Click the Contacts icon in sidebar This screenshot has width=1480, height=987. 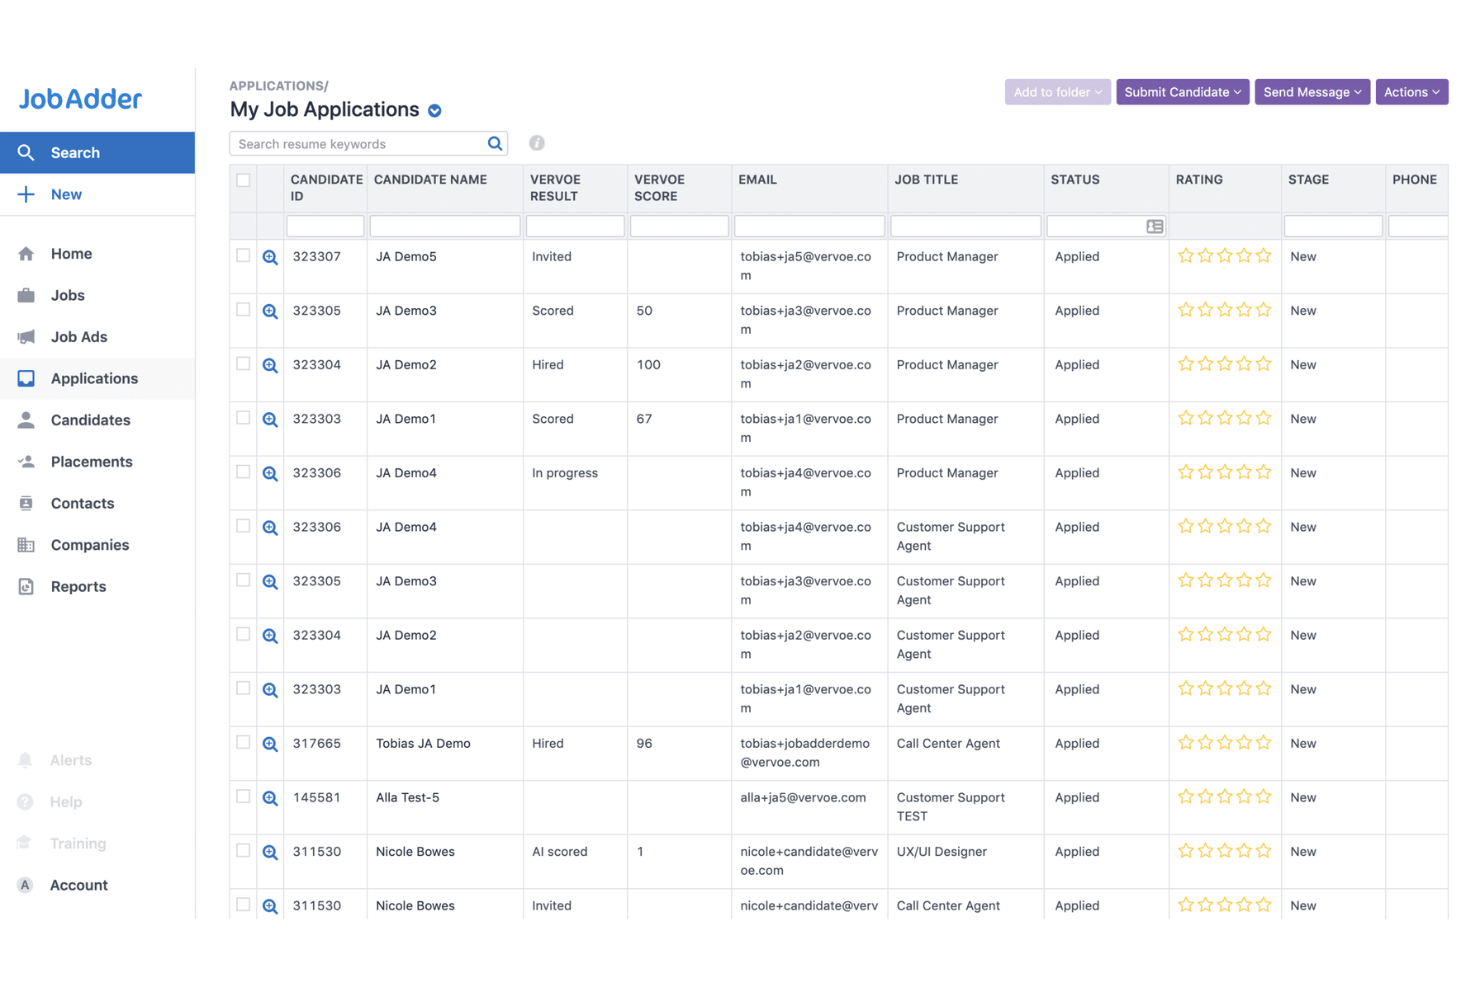pyautogui.click(x=26, y=503)
